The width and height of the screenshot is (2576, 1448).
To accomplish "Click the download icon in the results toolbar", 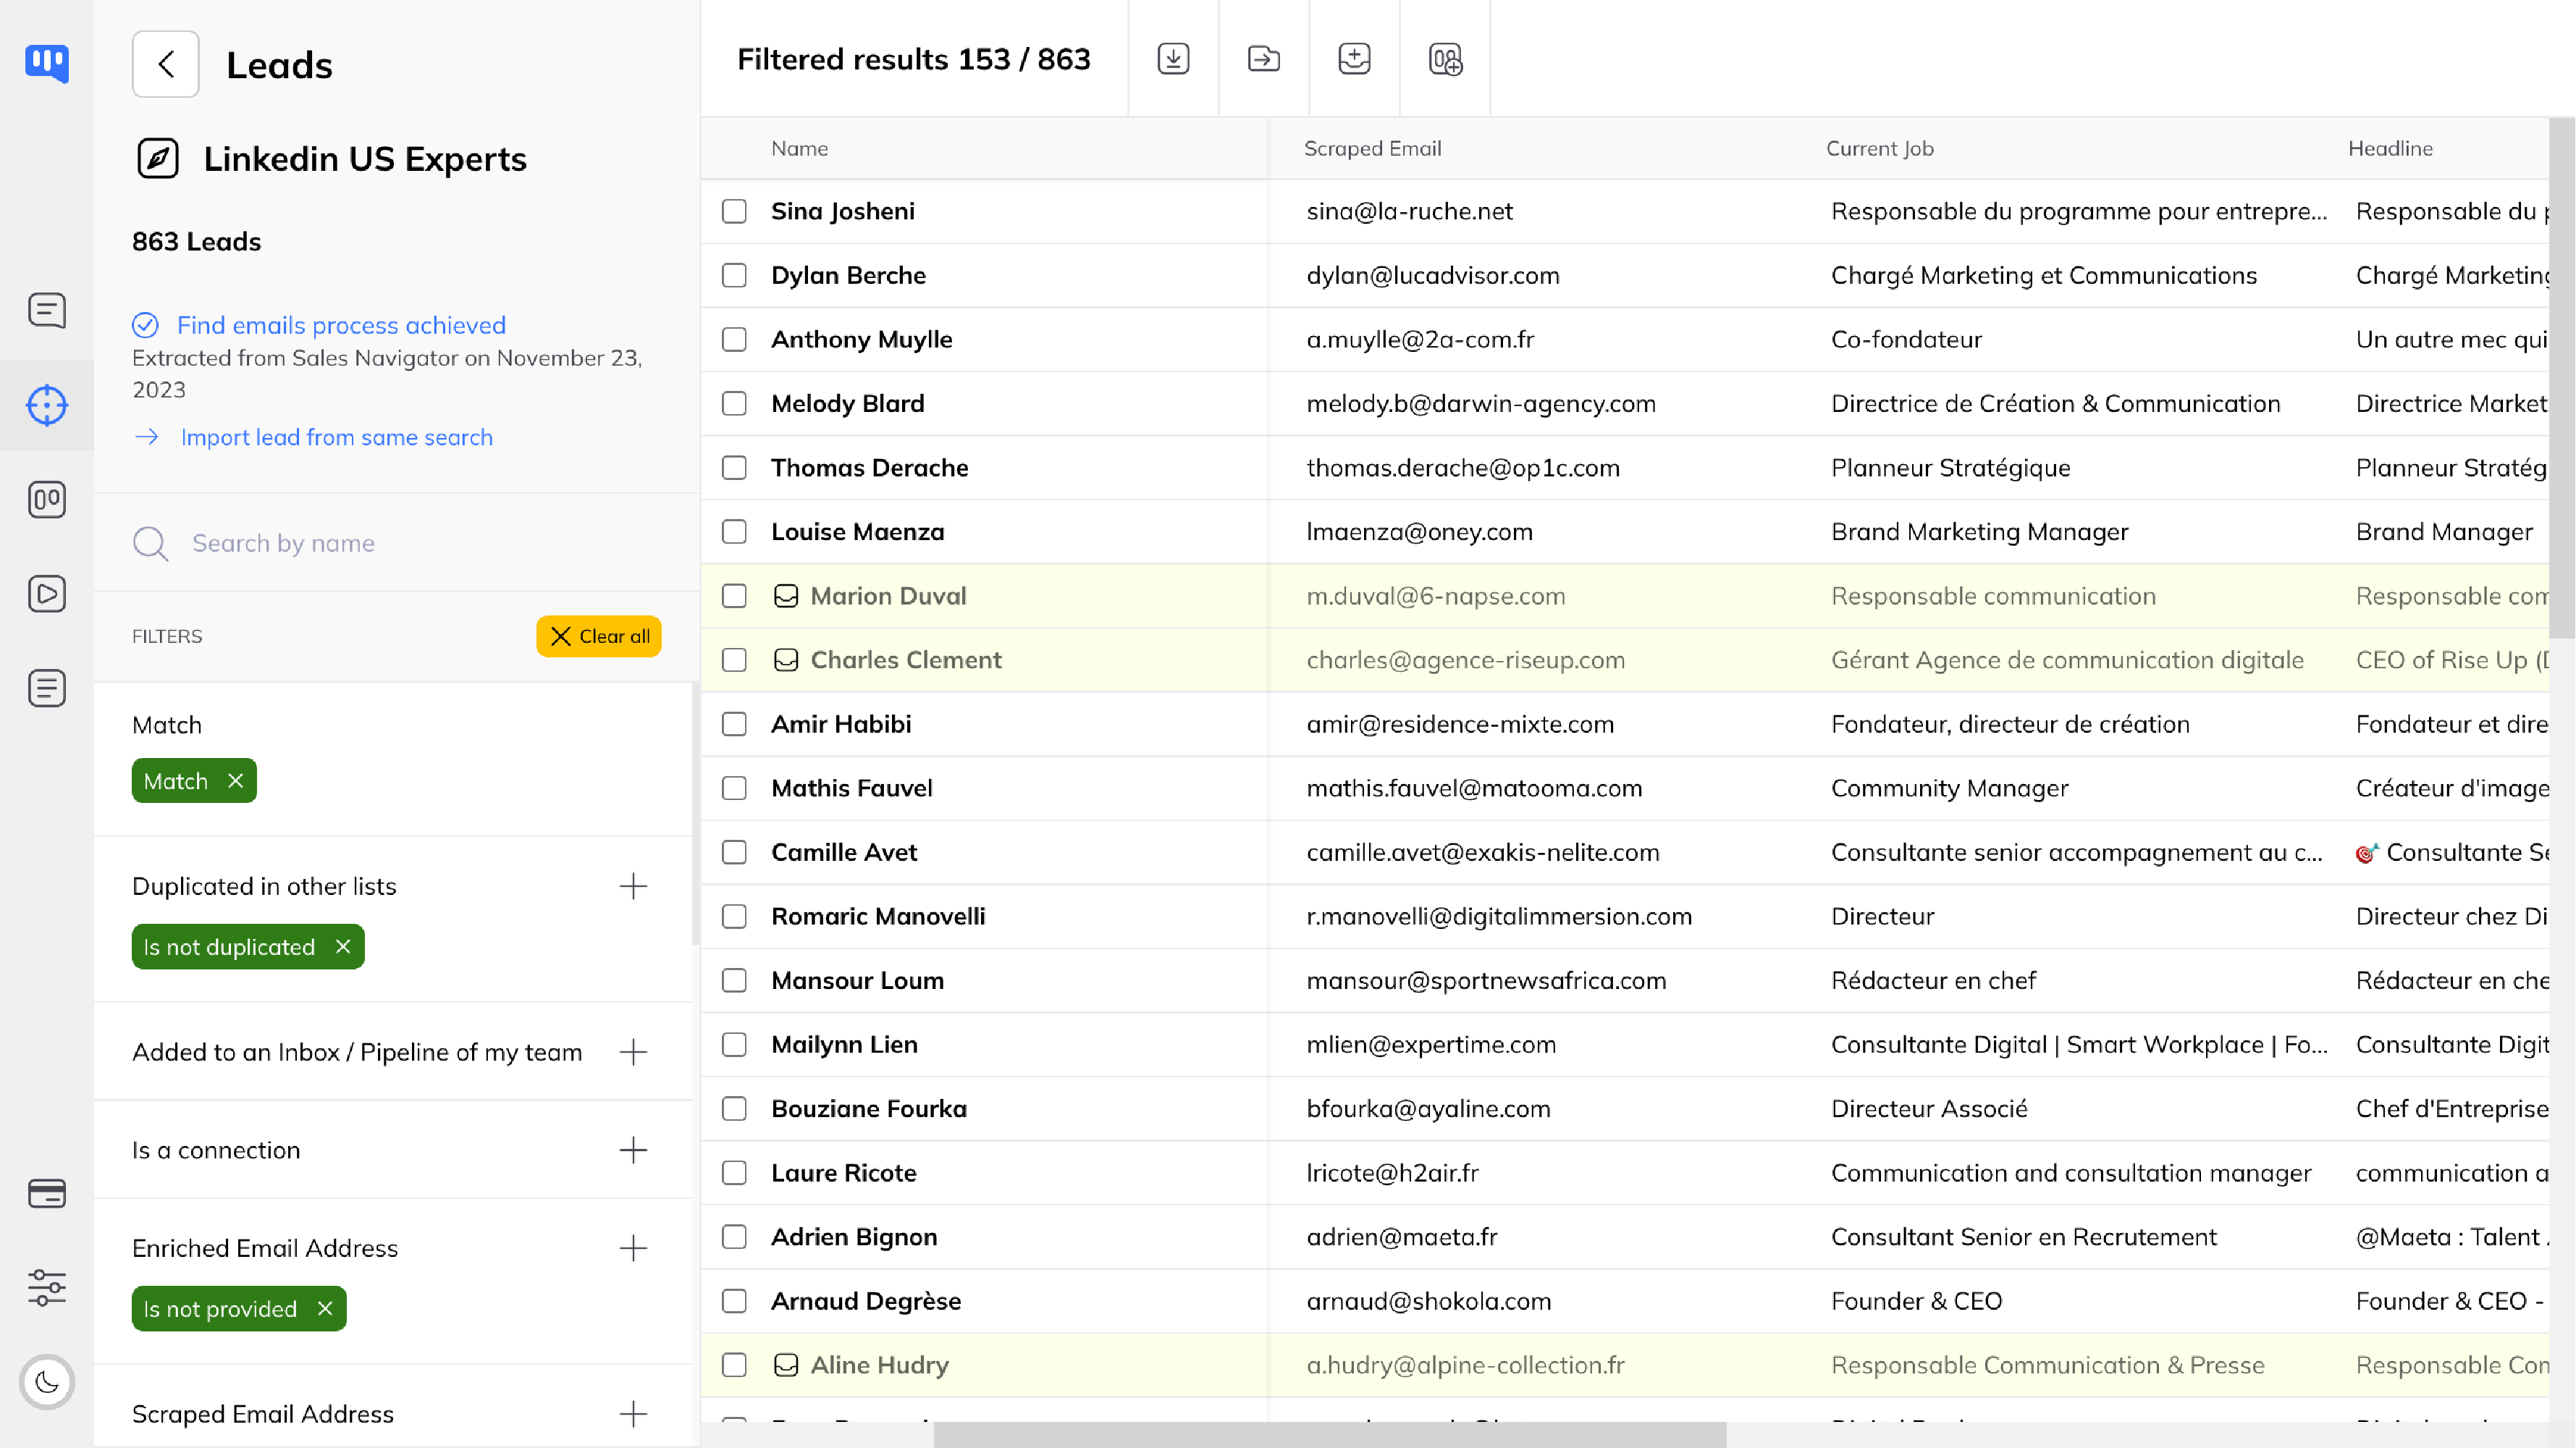I will point(1173,59).
